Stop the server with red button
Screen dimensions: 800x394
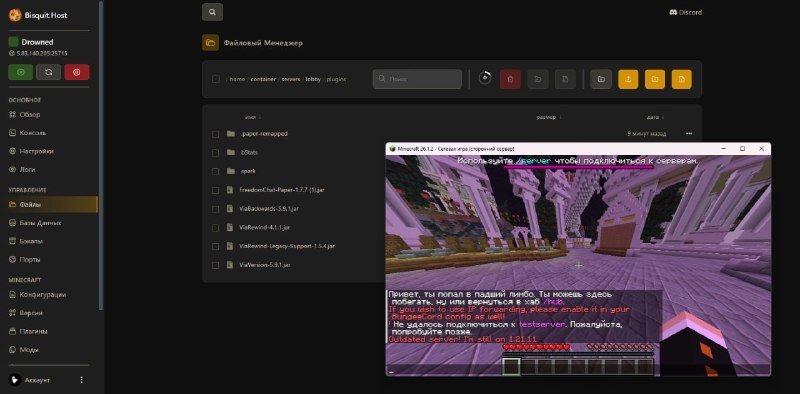click(77, 72)
